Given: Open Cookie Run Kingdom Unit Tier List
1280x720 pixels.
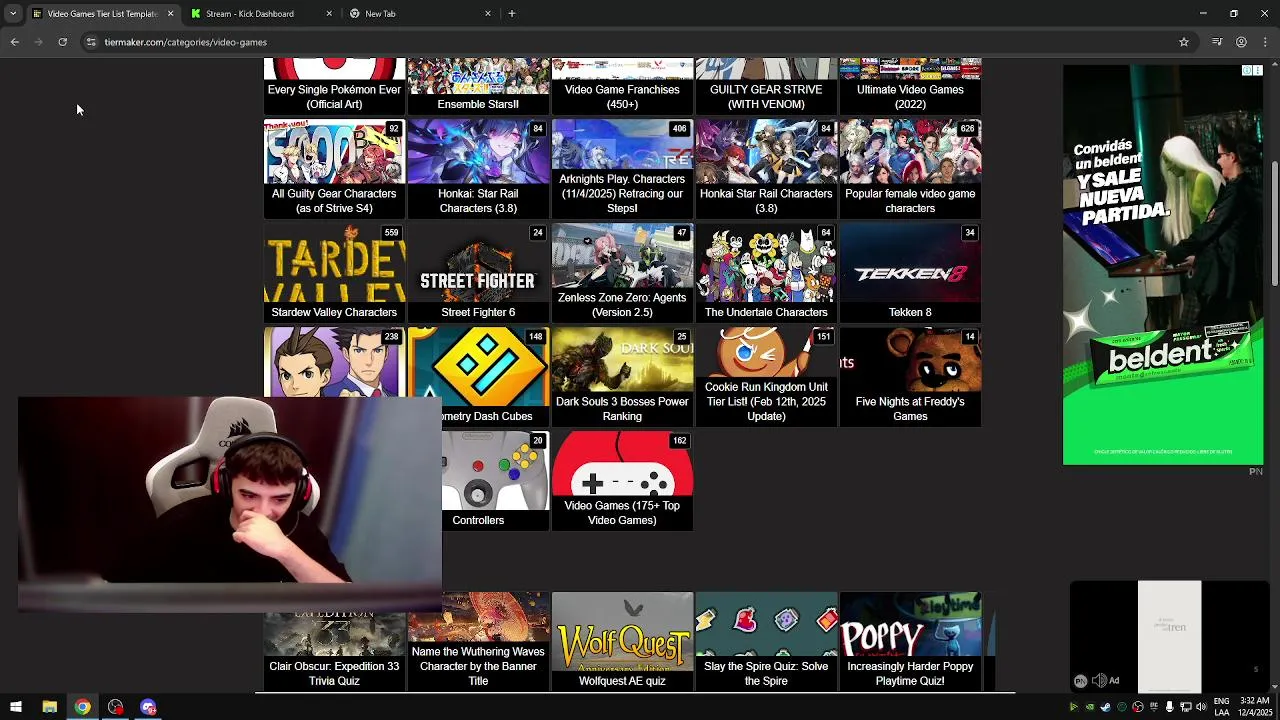Looking at the screenshot, I should tap(766, 376).
